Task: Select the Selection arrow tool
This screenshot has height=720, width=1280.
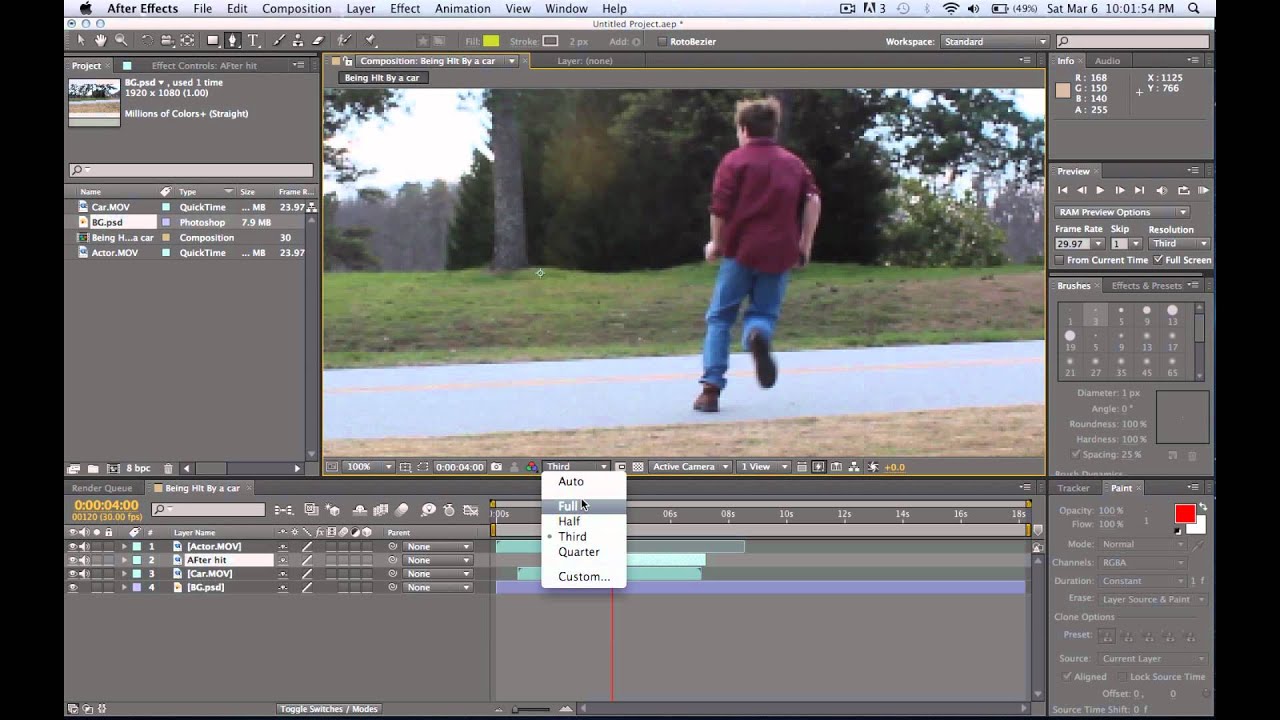Action: click(x=81, y=41)
